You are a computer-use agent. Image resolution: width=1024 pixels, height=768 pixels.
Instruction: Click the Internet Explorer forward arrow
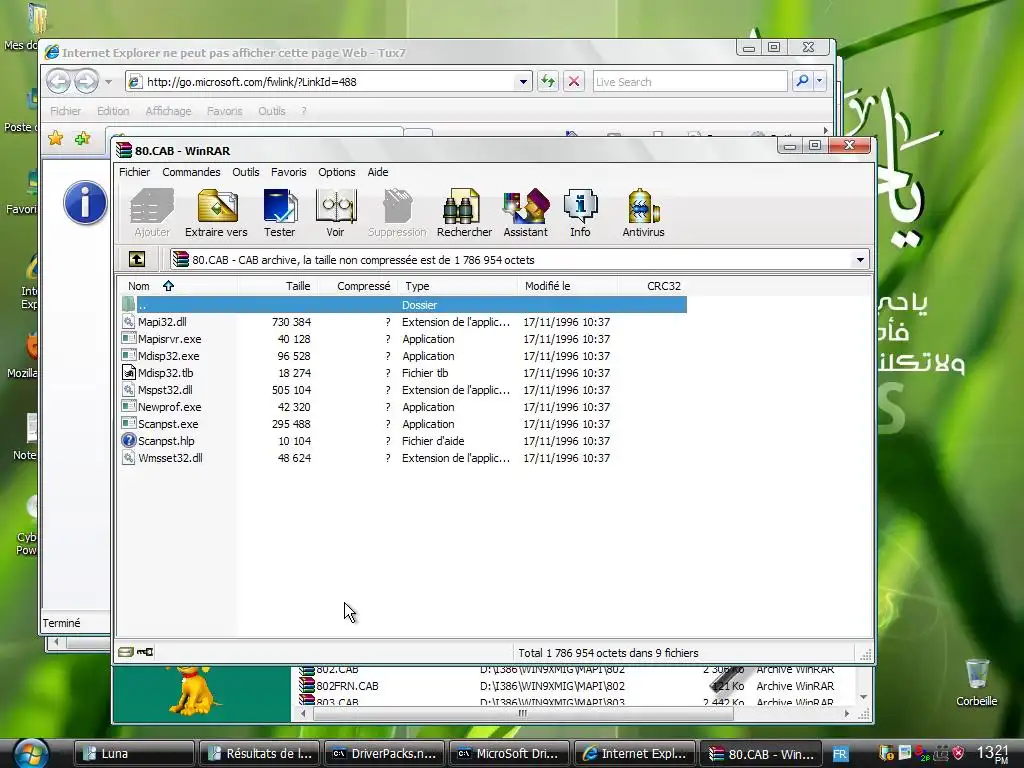pyautogui.click(x=86, y=82)
